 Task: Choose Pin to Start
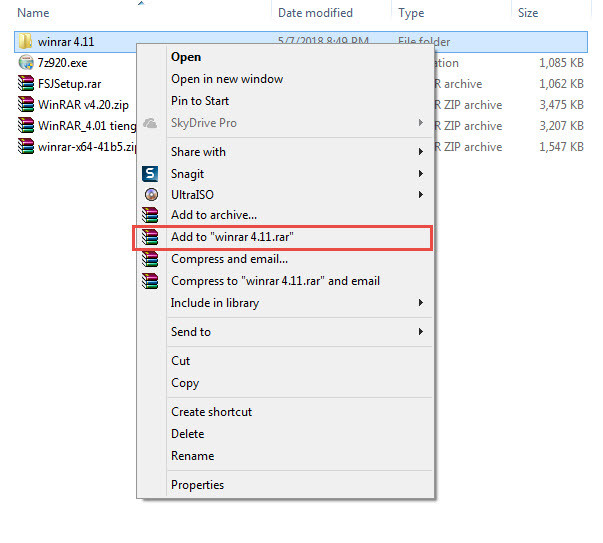tap(200, 101)
